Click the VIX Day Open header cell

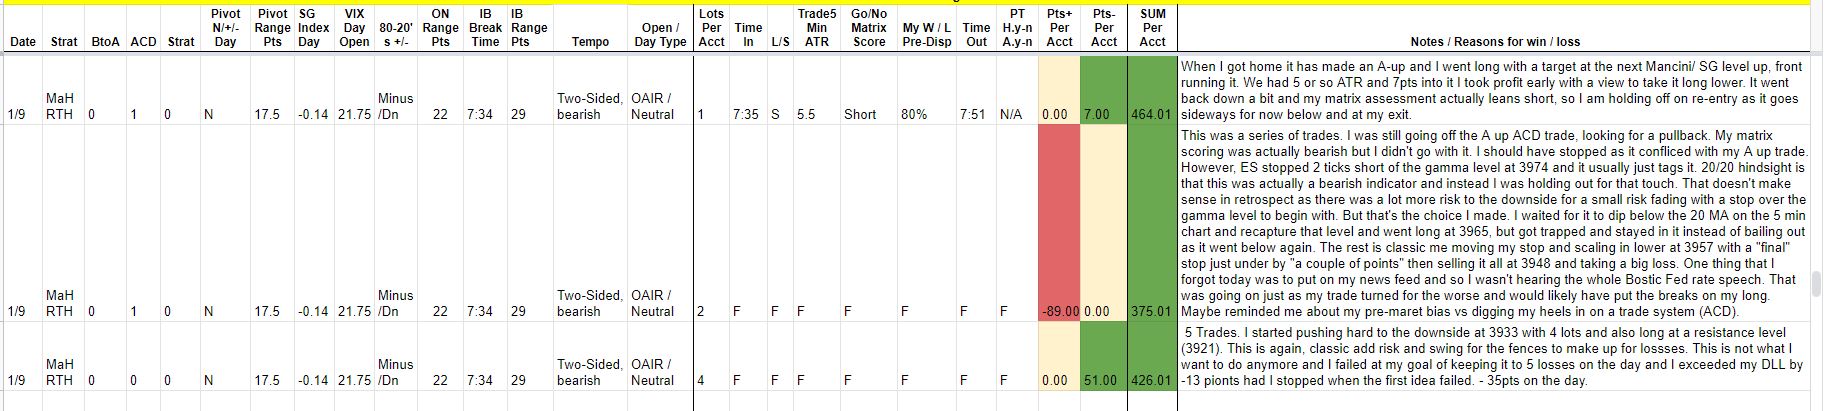pos(354,28)
